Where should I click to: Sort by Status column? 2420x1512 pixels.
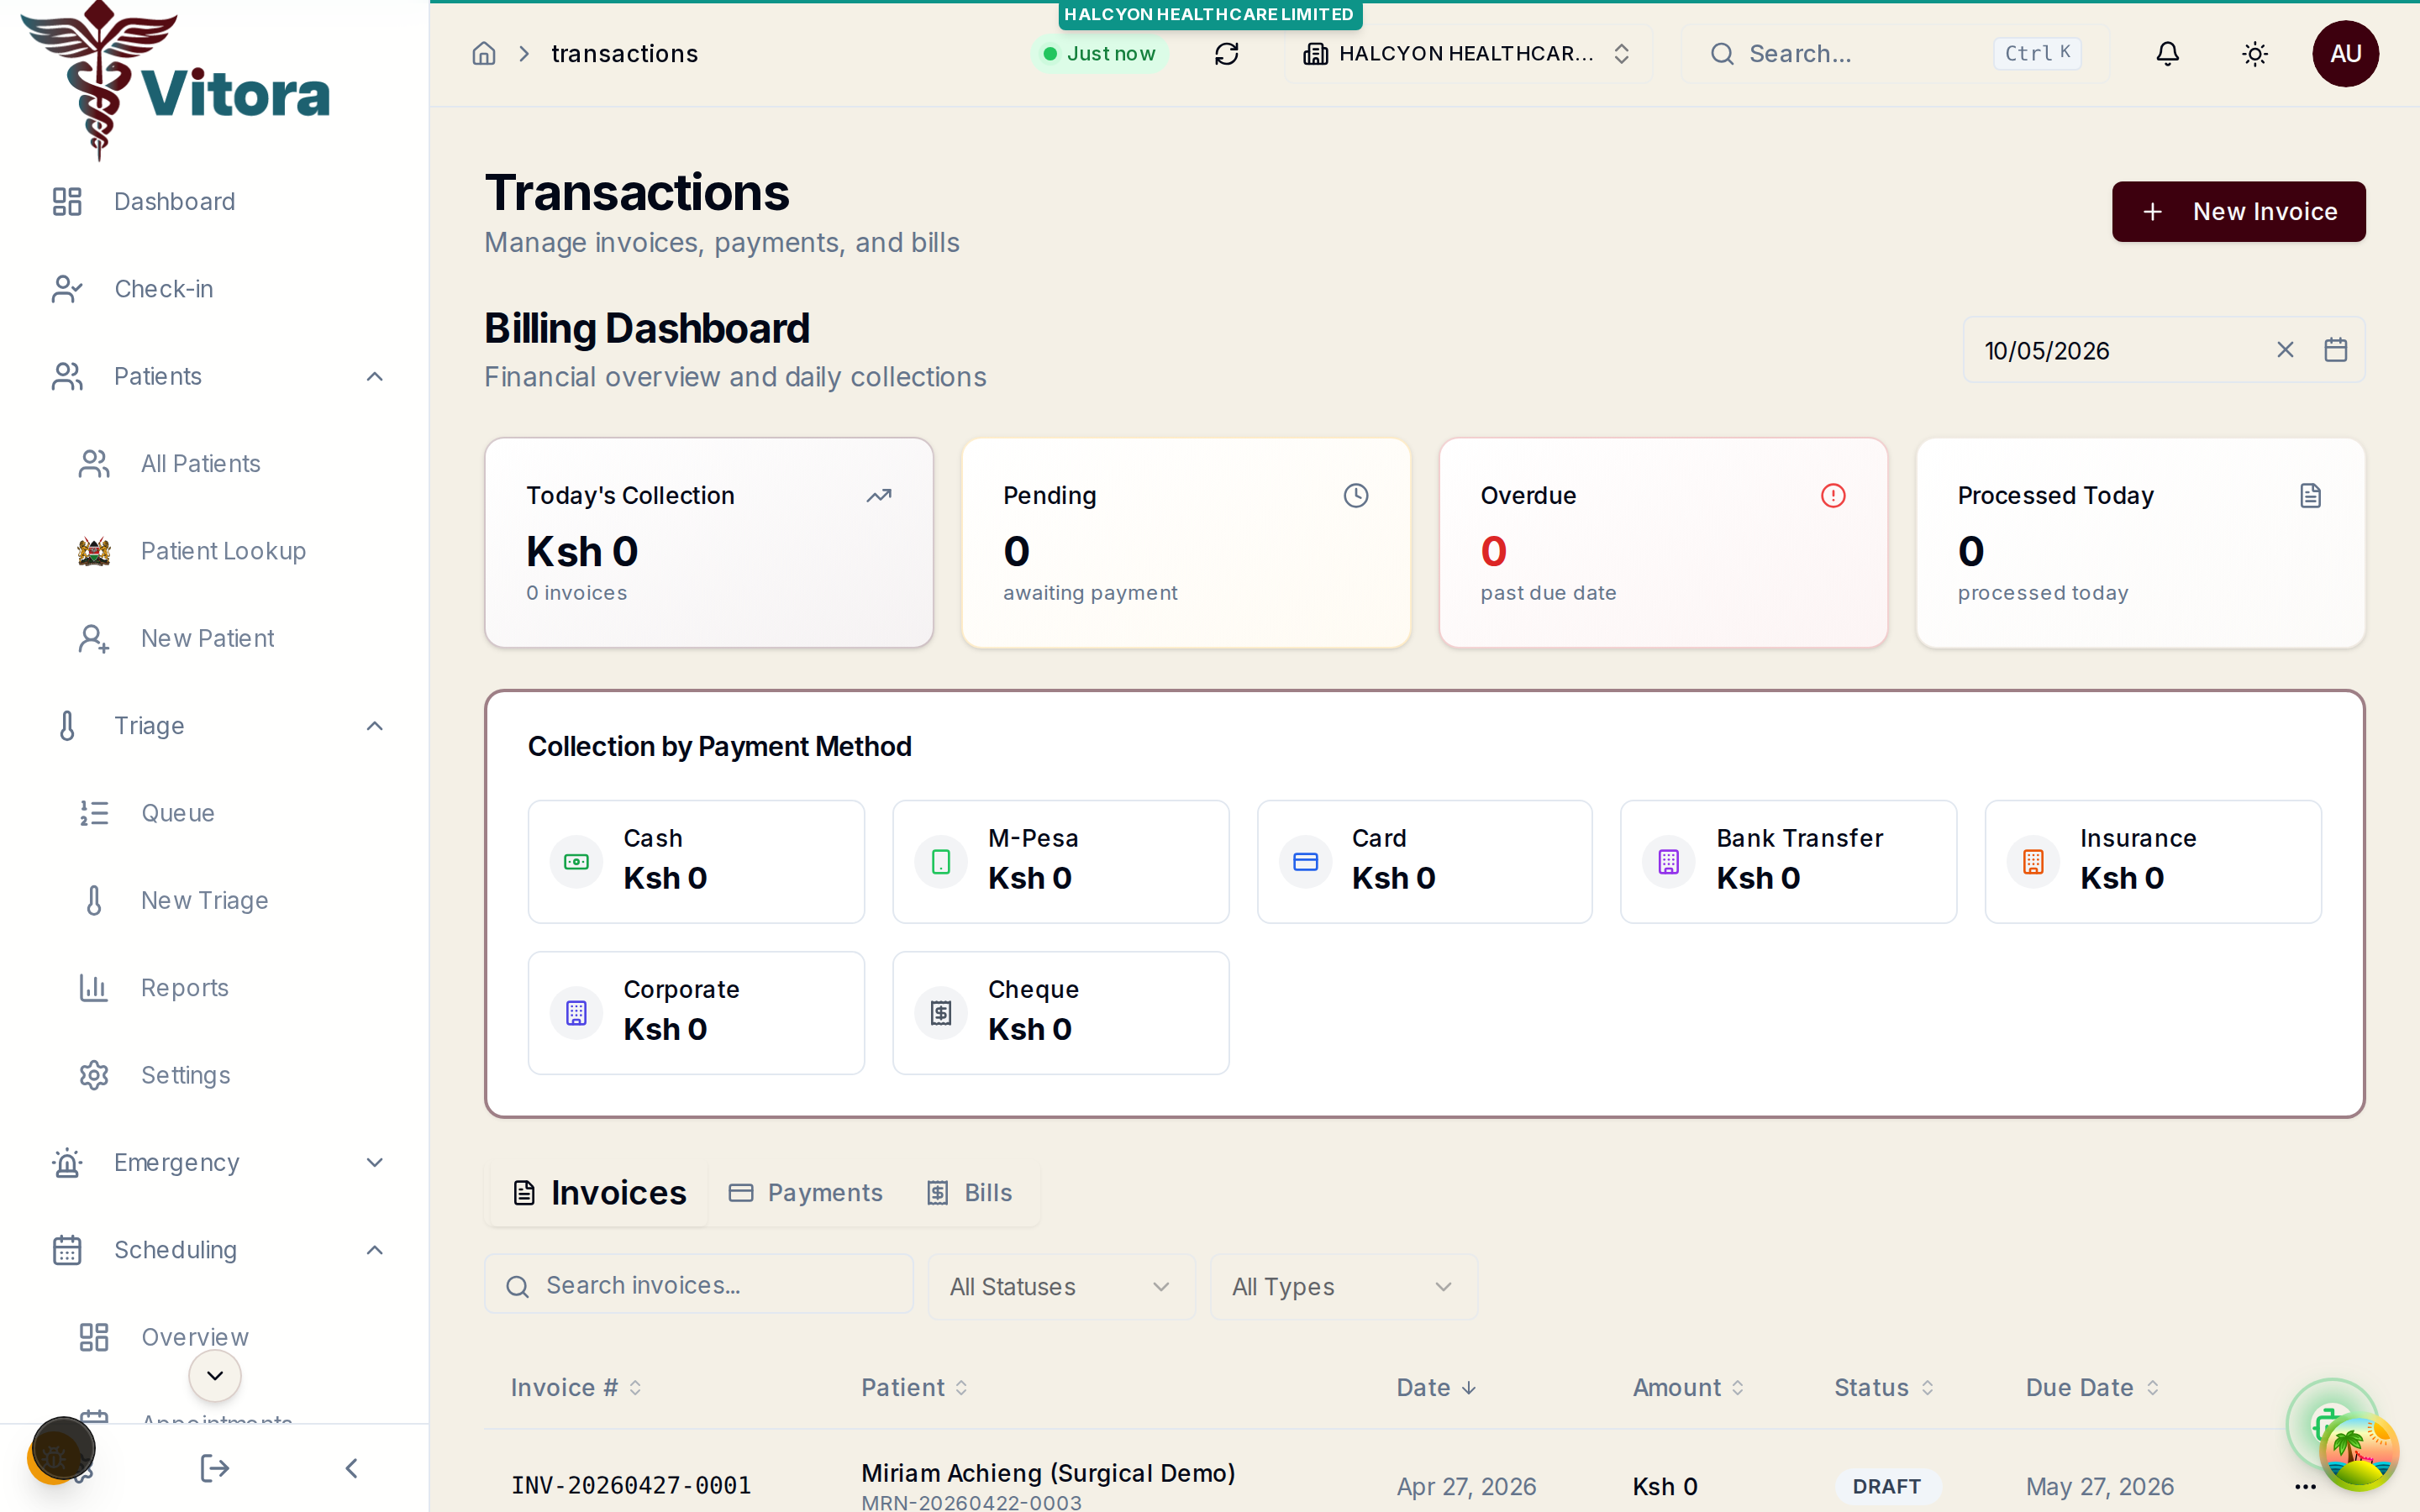[1883, 1388]
